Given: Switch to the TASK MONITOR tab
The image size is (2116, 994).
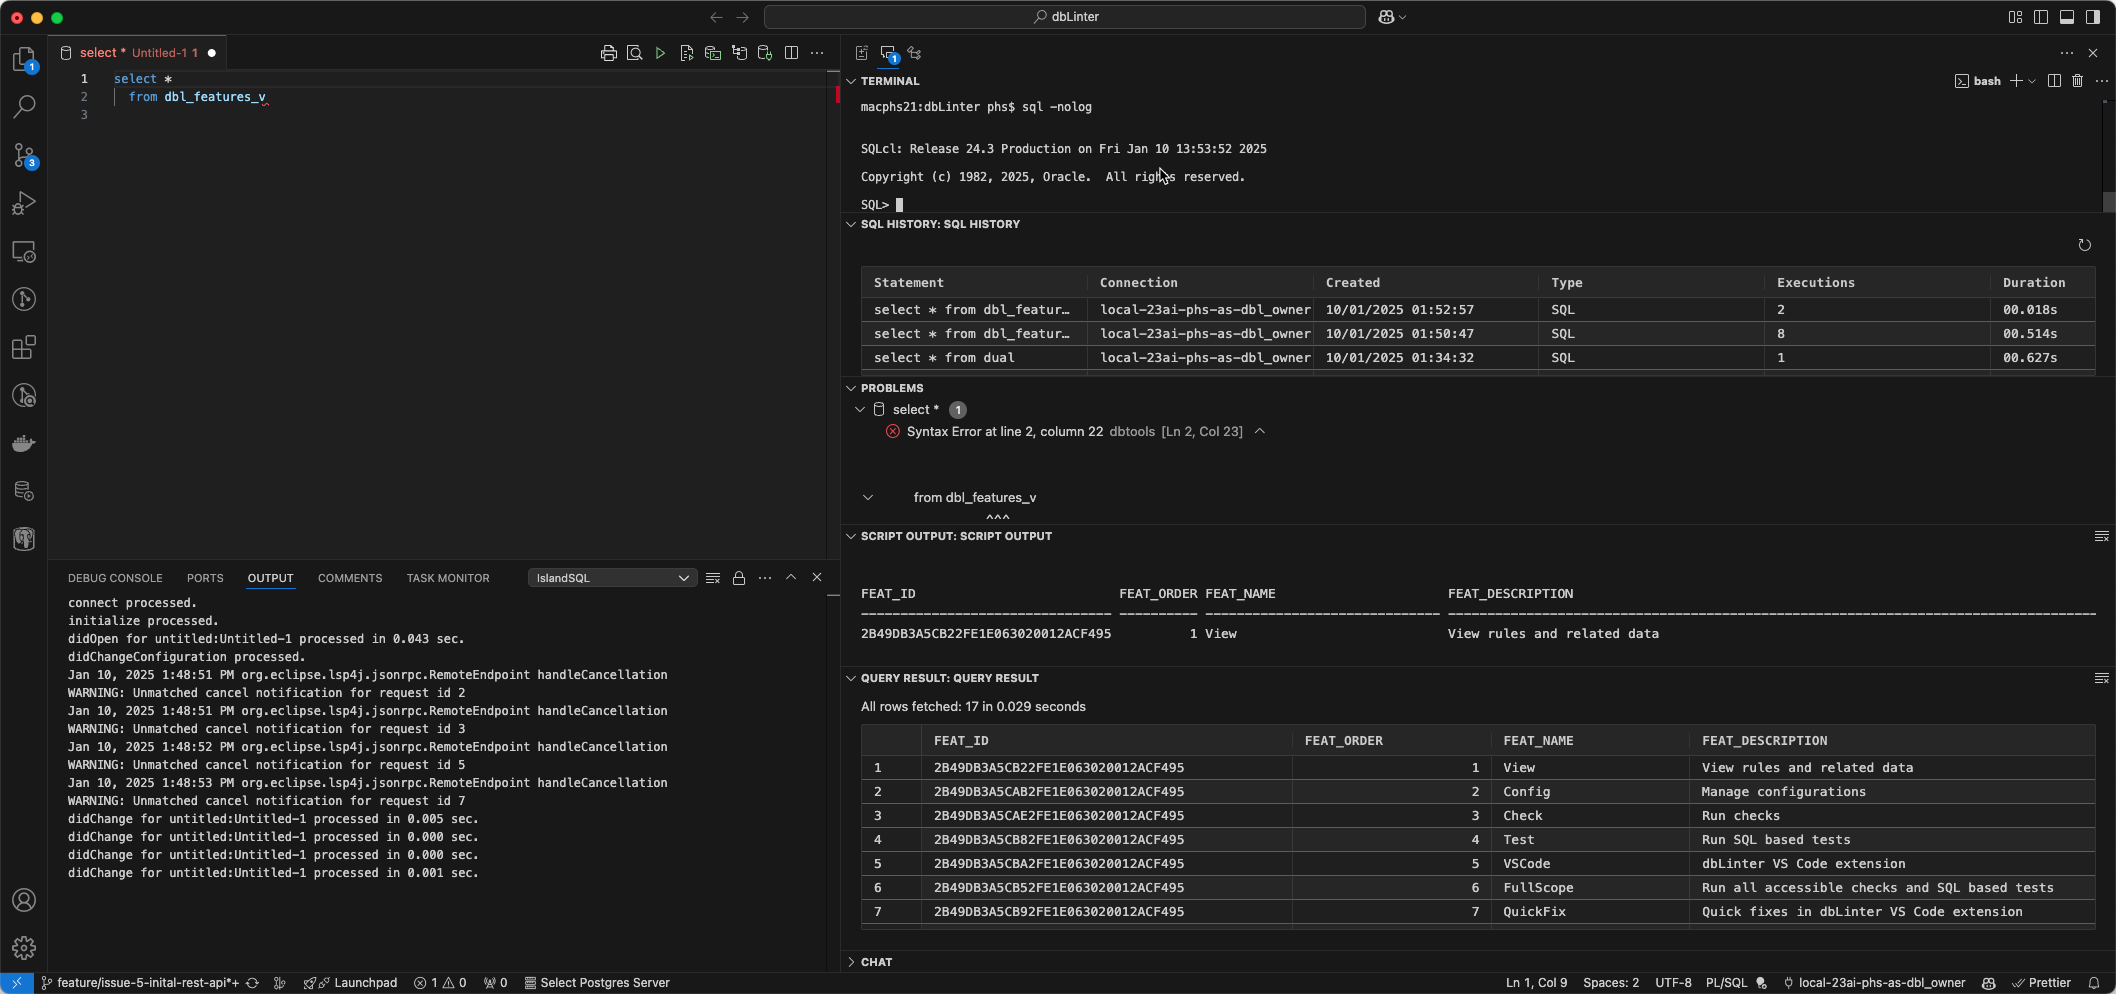Looking at the screenshot, I should pos(448,578).
